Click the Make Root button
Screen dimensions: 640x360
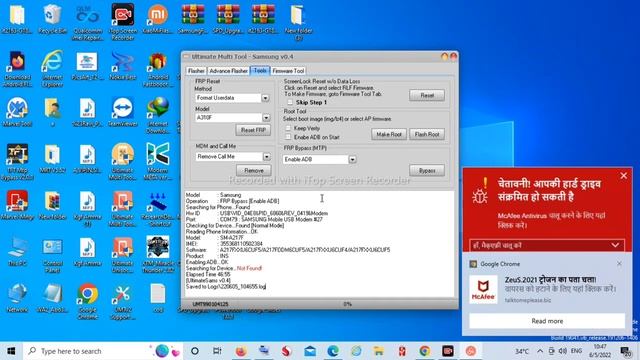point(389,134)
